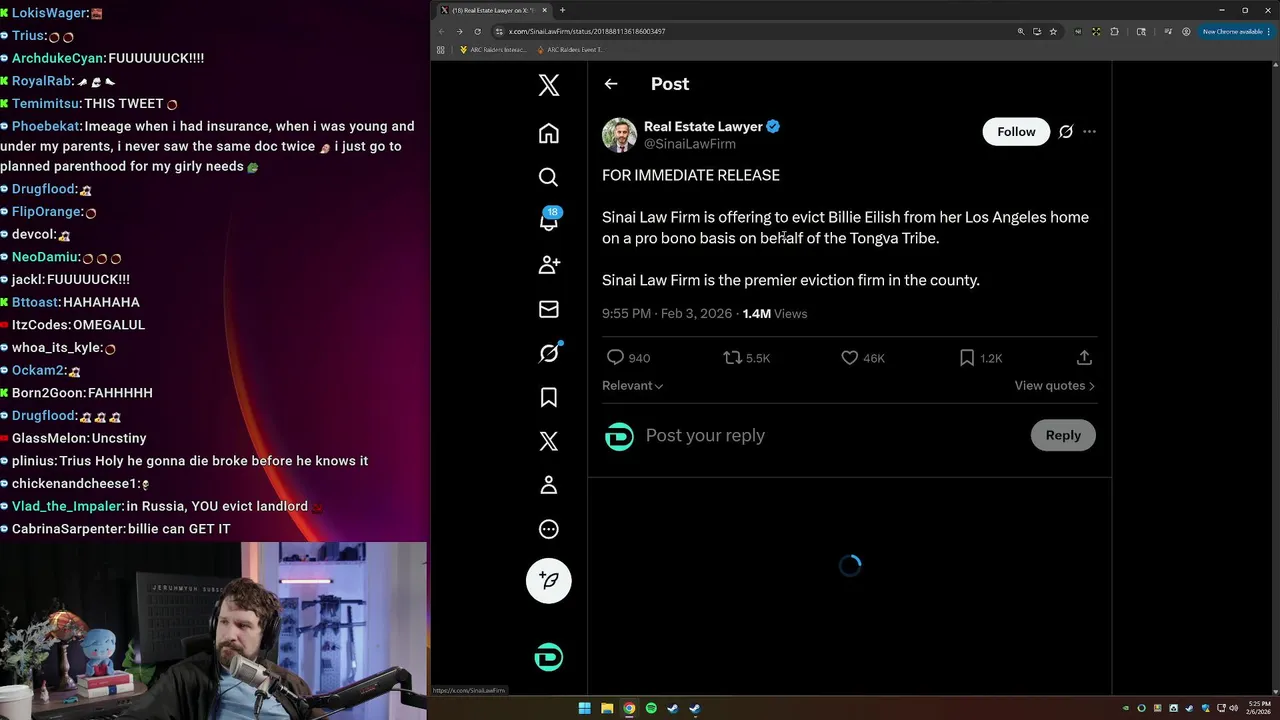This screenshot has width=1280, height=720.
Task: Click Chrome icon in taskbar
Action: (629, 709)
